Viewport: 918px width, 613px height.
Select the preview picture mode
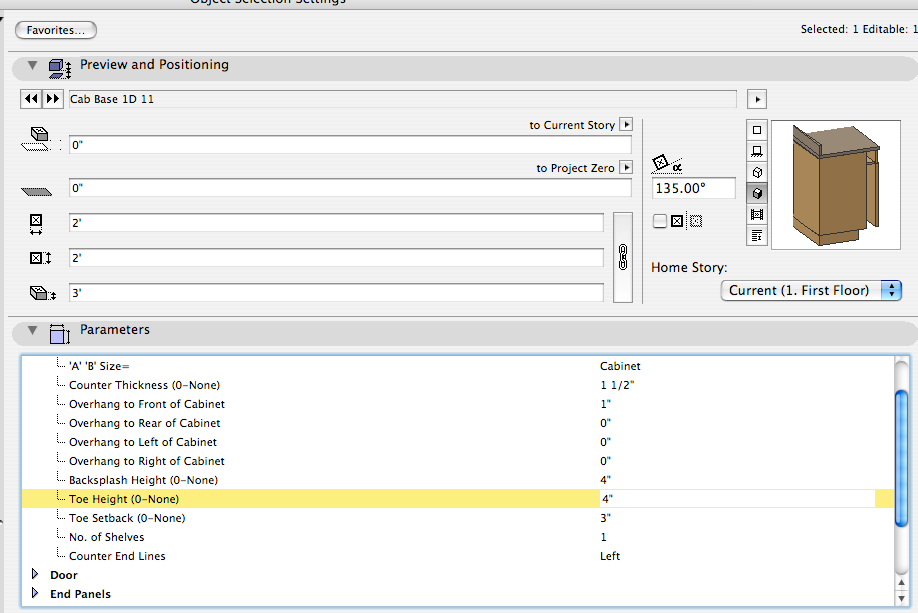(757, 214)
